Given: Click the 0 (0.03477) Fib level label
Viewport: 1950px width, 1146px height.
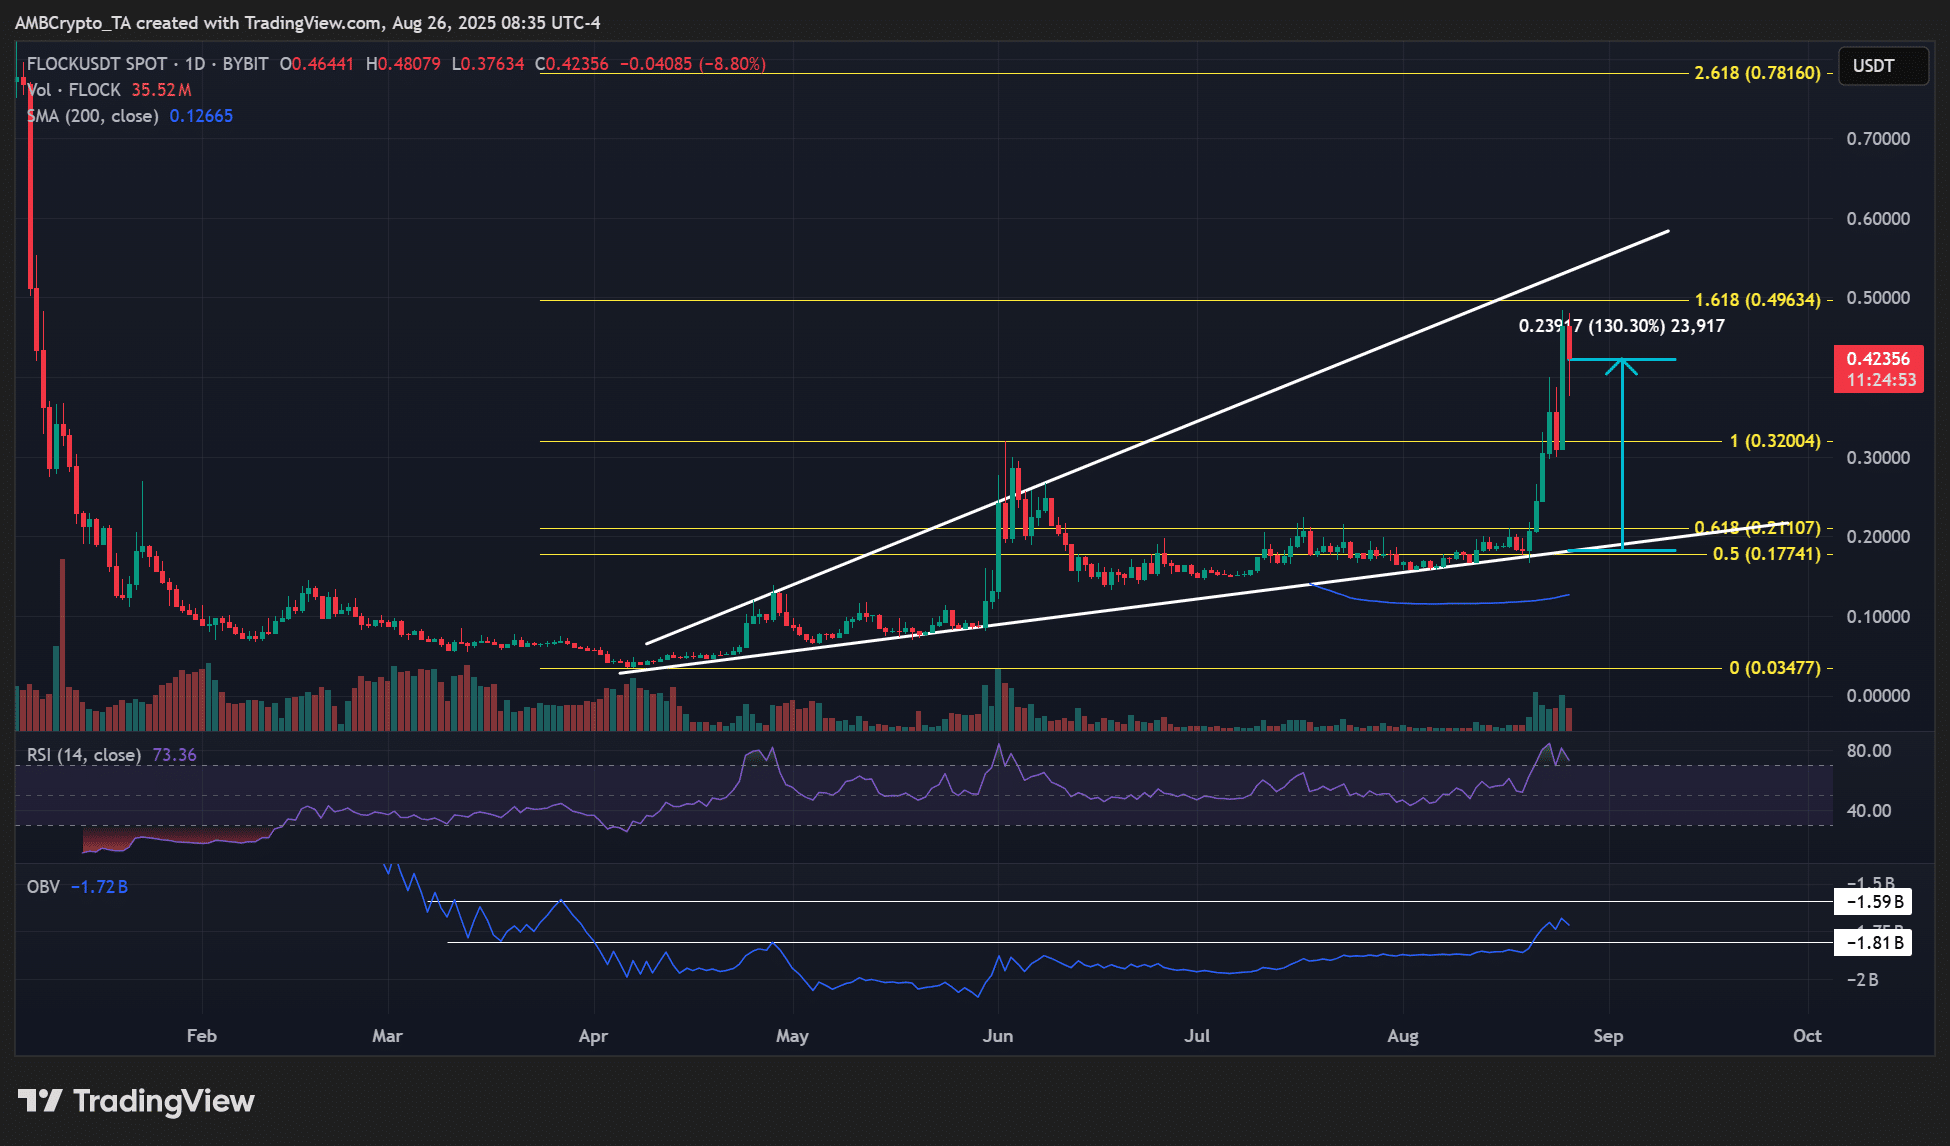Looking at the screenshot, I should coord(1774,668).
